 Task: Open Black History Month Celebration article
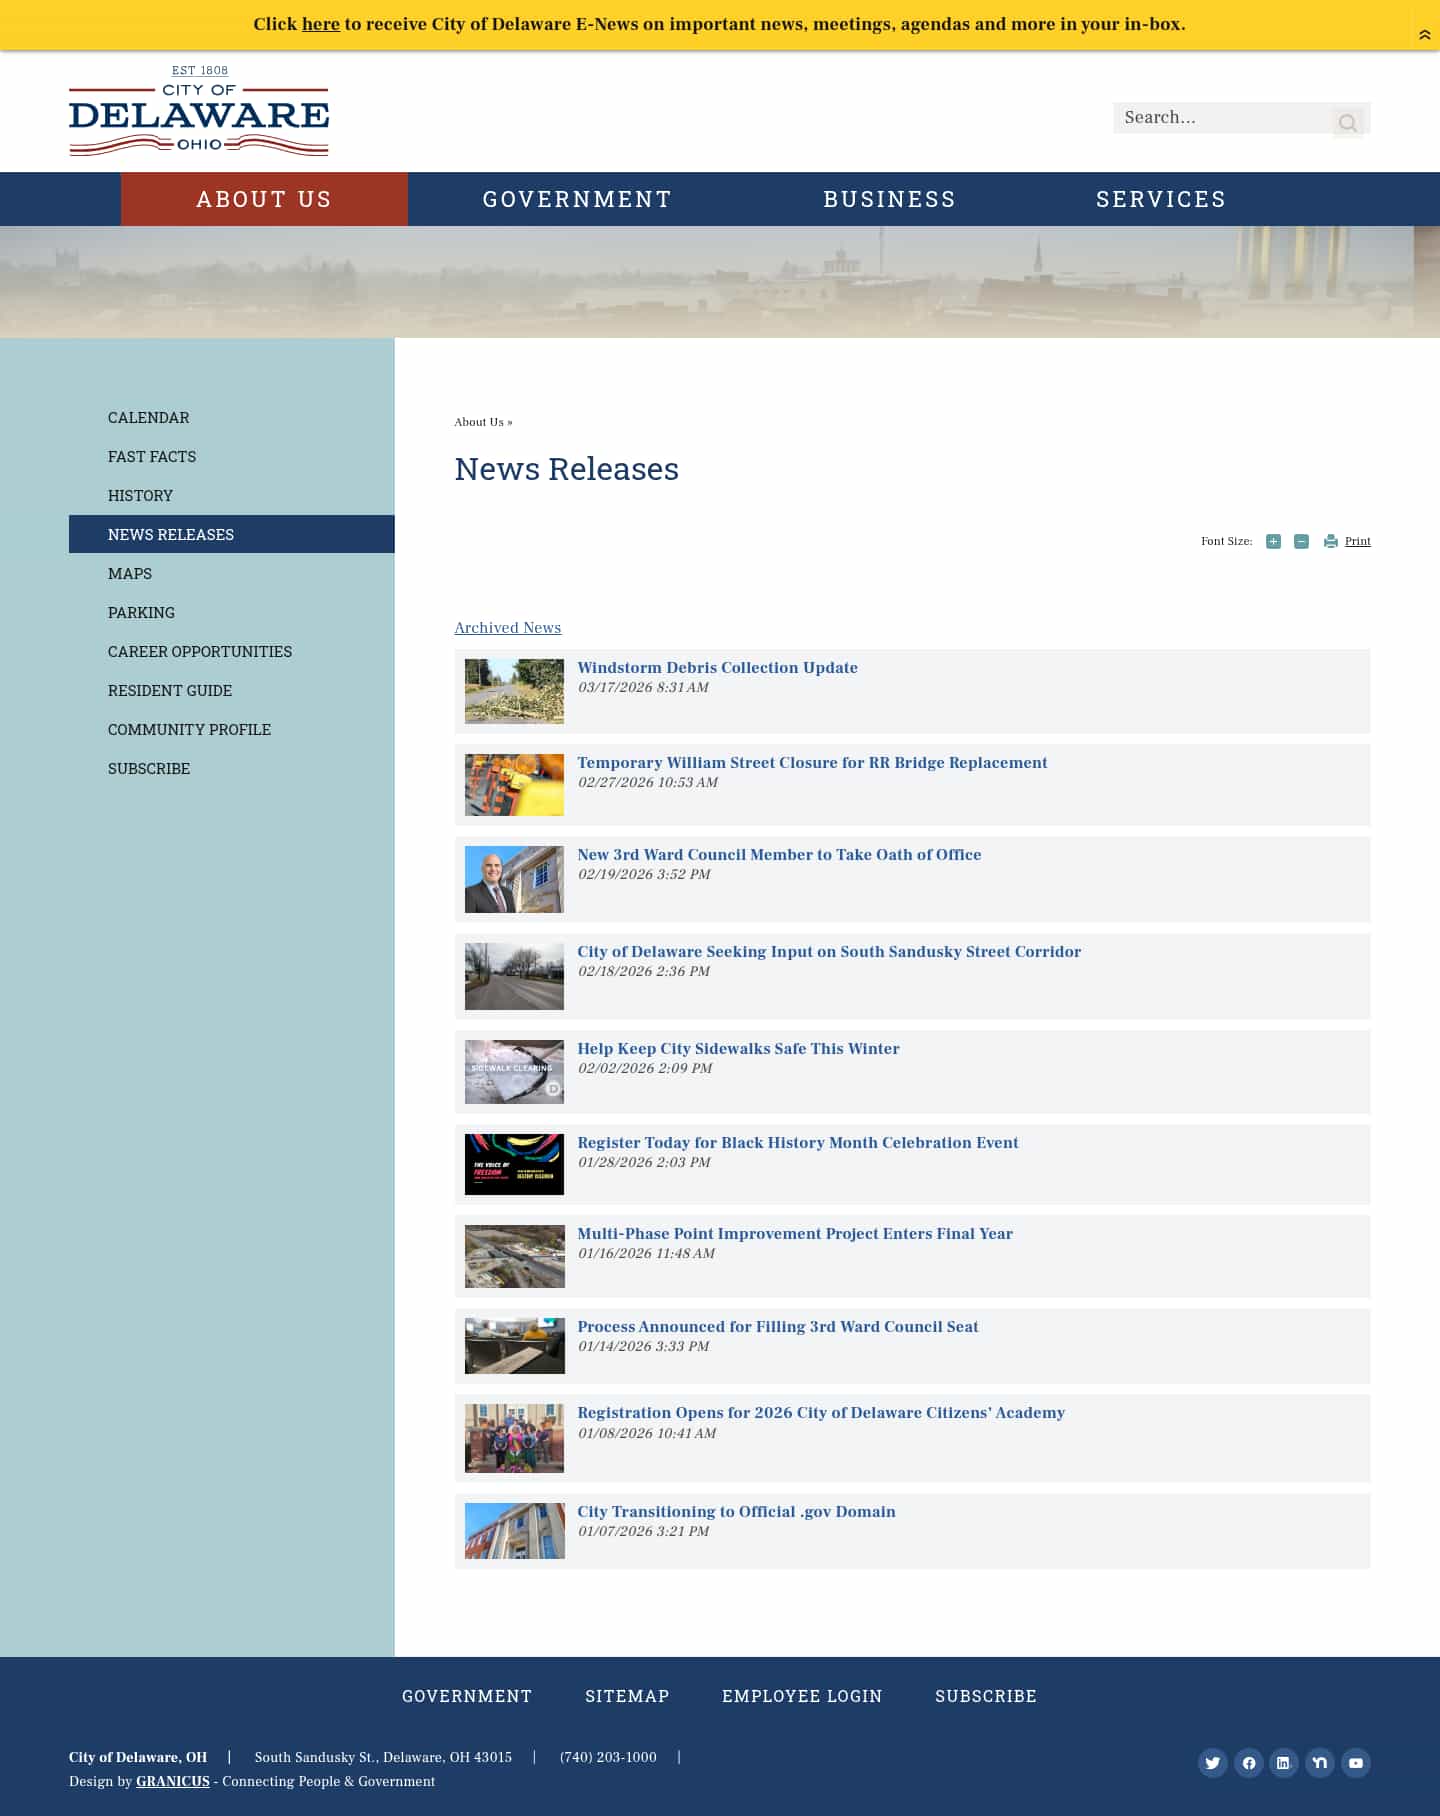(x=798, y=1142)
